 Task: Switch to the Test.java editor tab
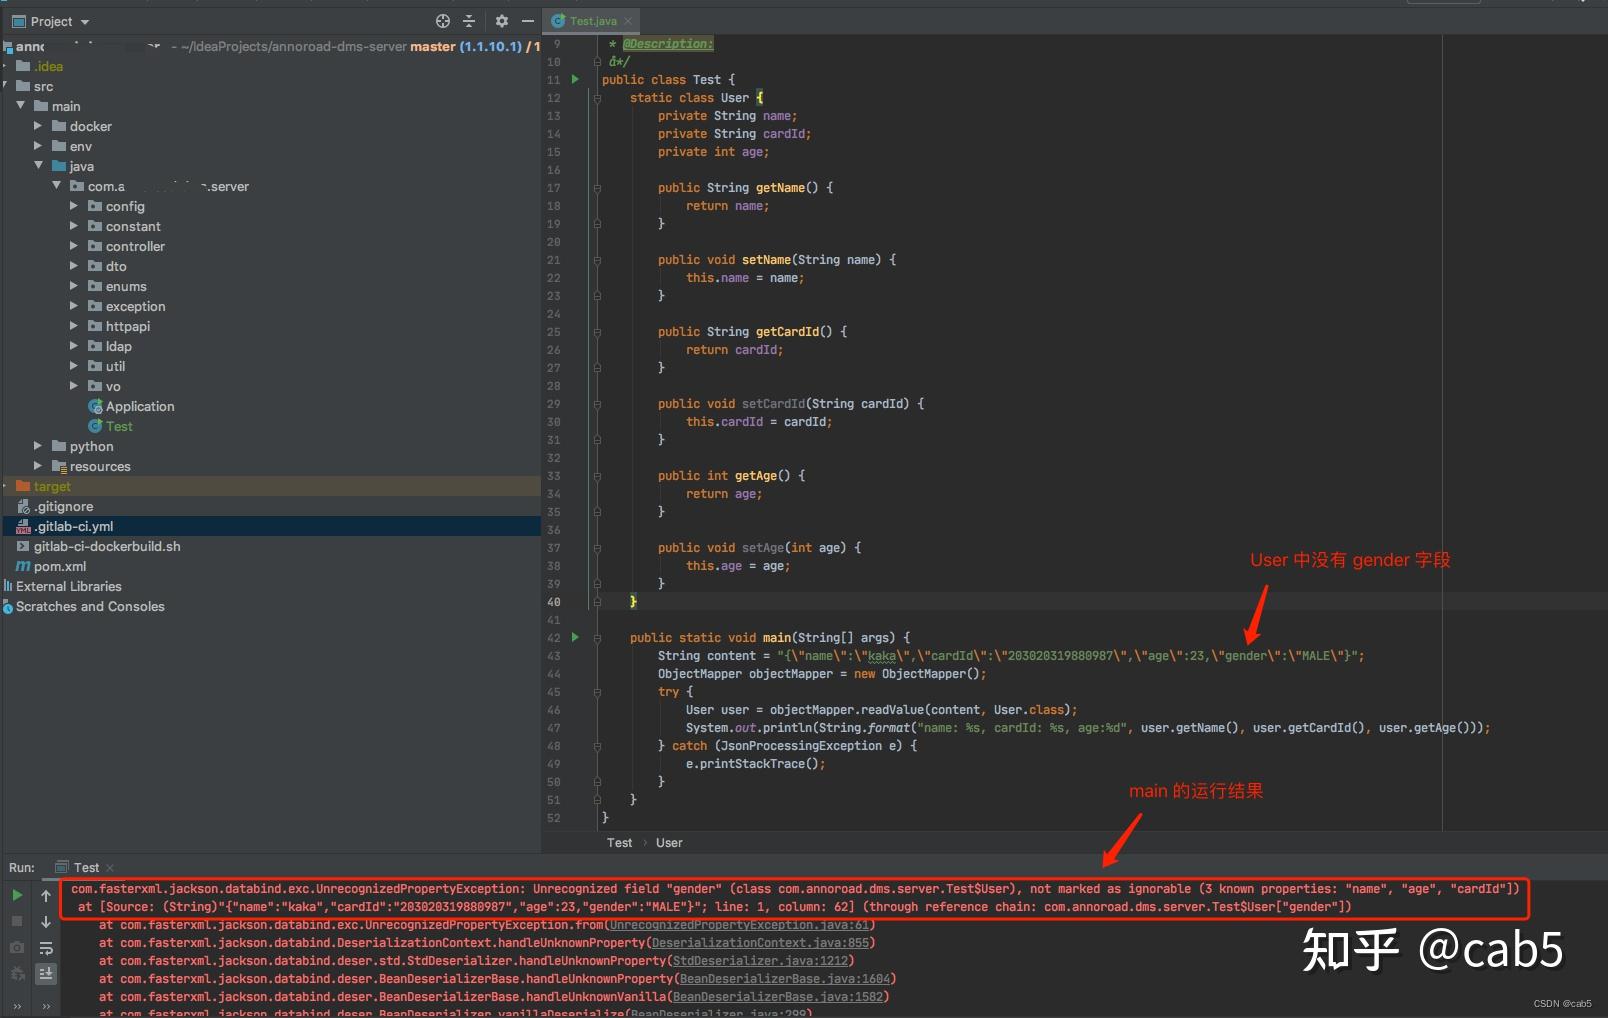[593, 21]
